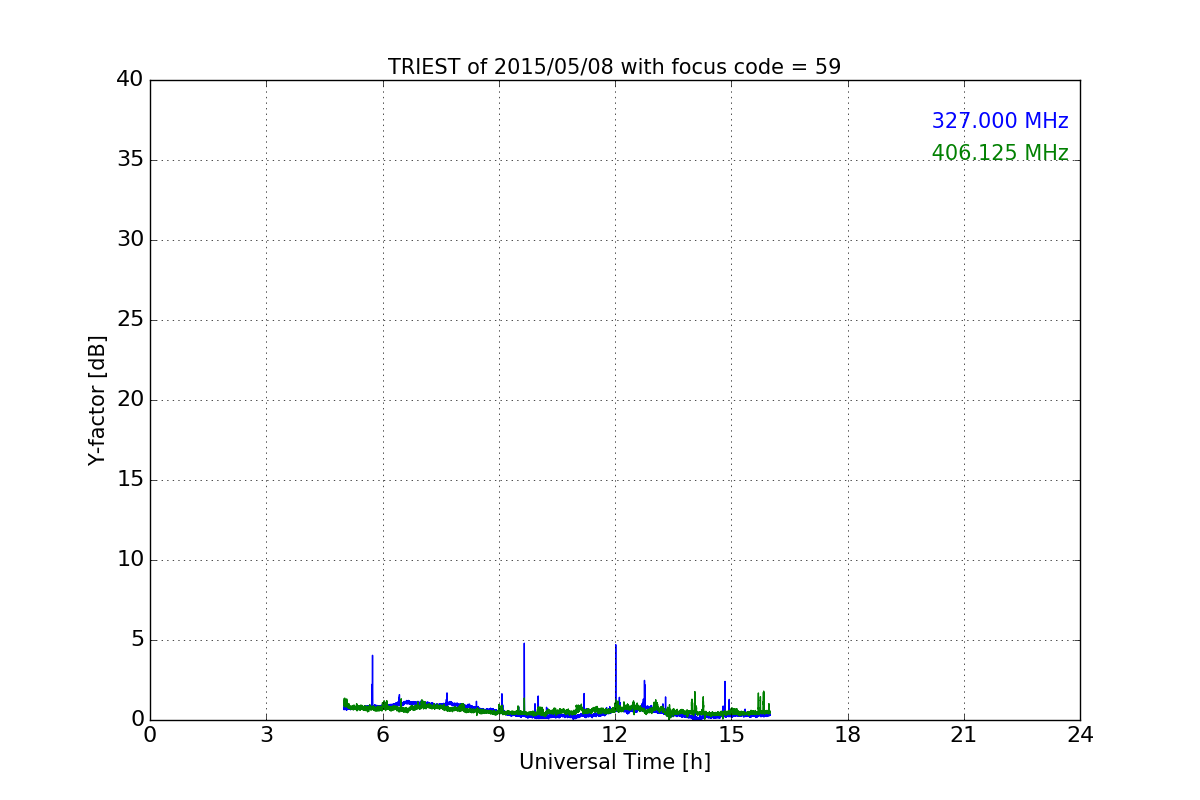The image size is (1200, 800).
Task: Click the blue spike at 12 hours
Action: 616,676
